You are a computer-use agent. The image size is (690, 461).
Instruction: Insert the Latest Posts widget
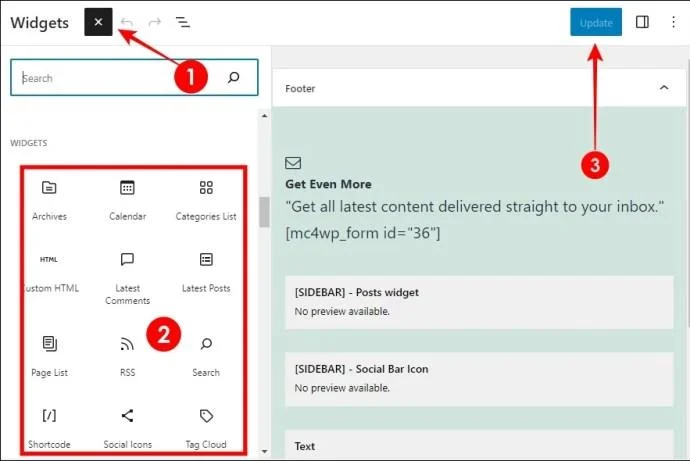tap(206, 273)
